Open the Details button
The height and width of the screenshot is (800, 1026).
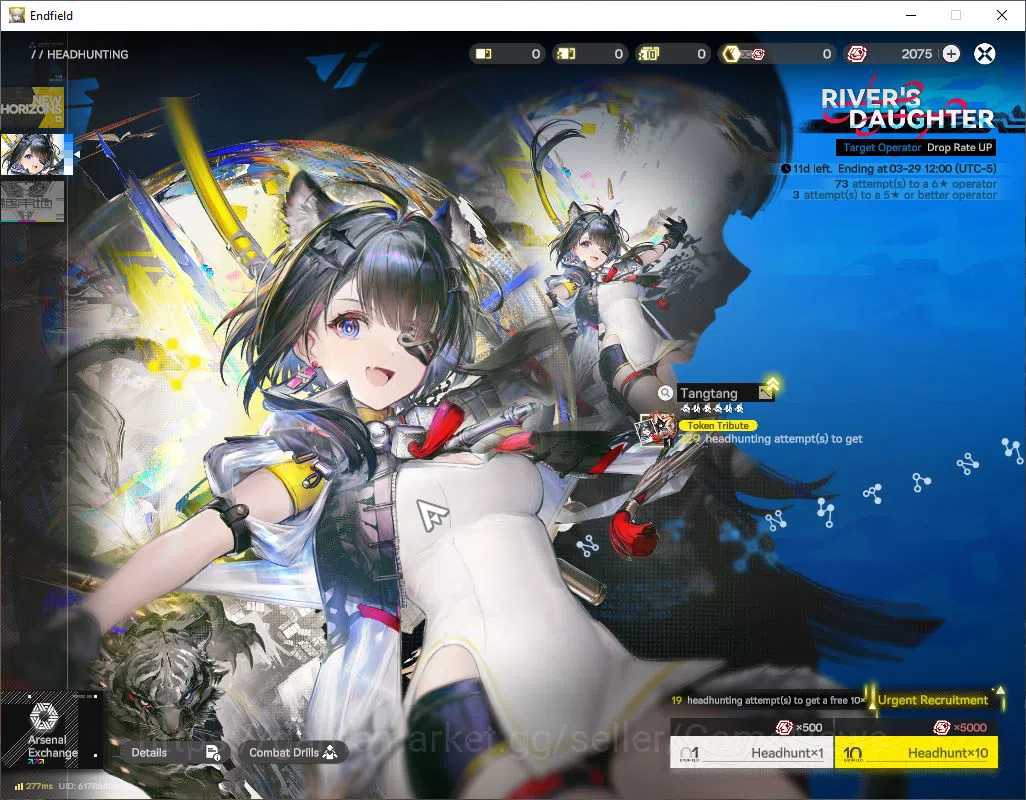point(174,752)
